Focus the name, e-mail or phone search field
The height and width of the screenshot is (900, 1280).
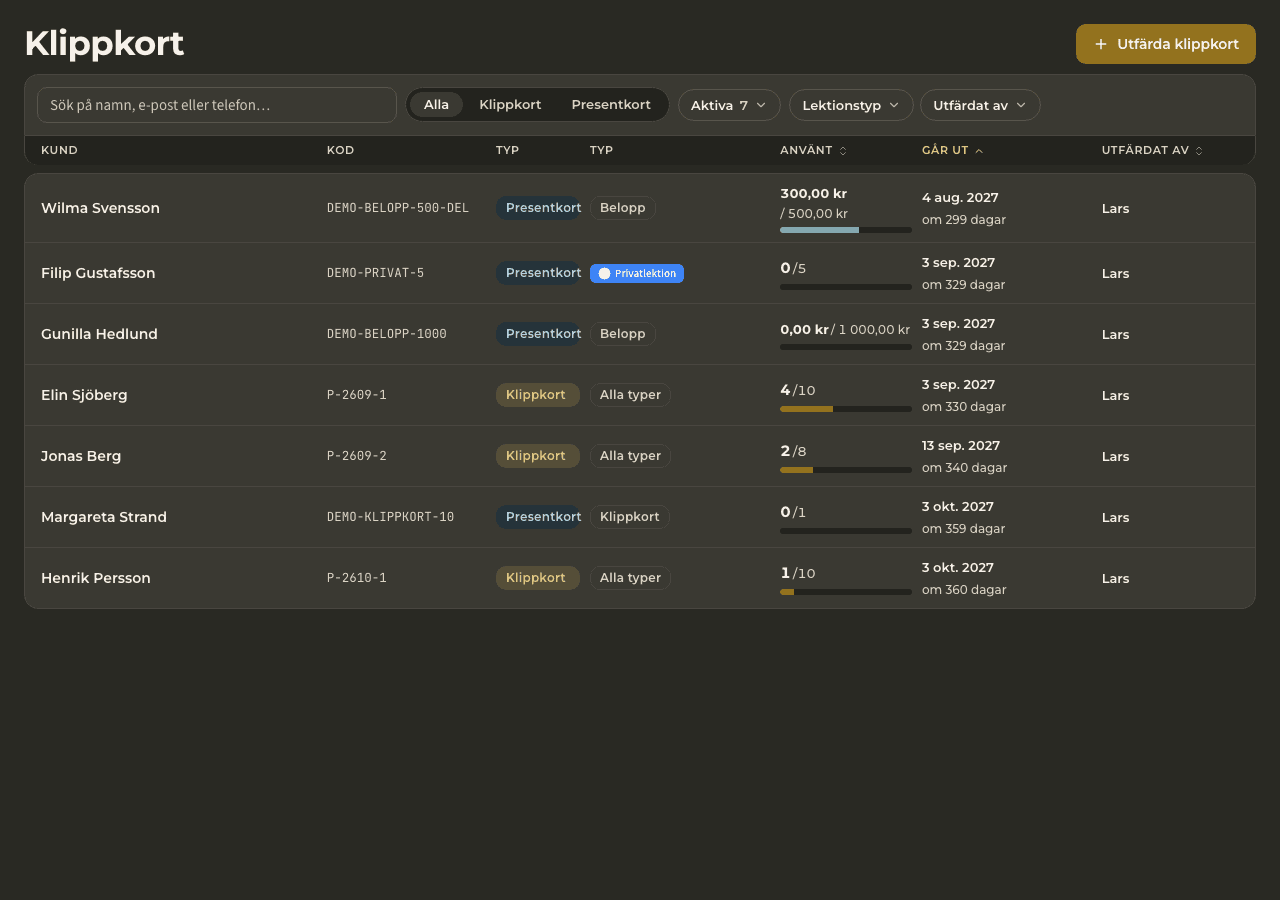pyautogui.click(x=217, y=105)
